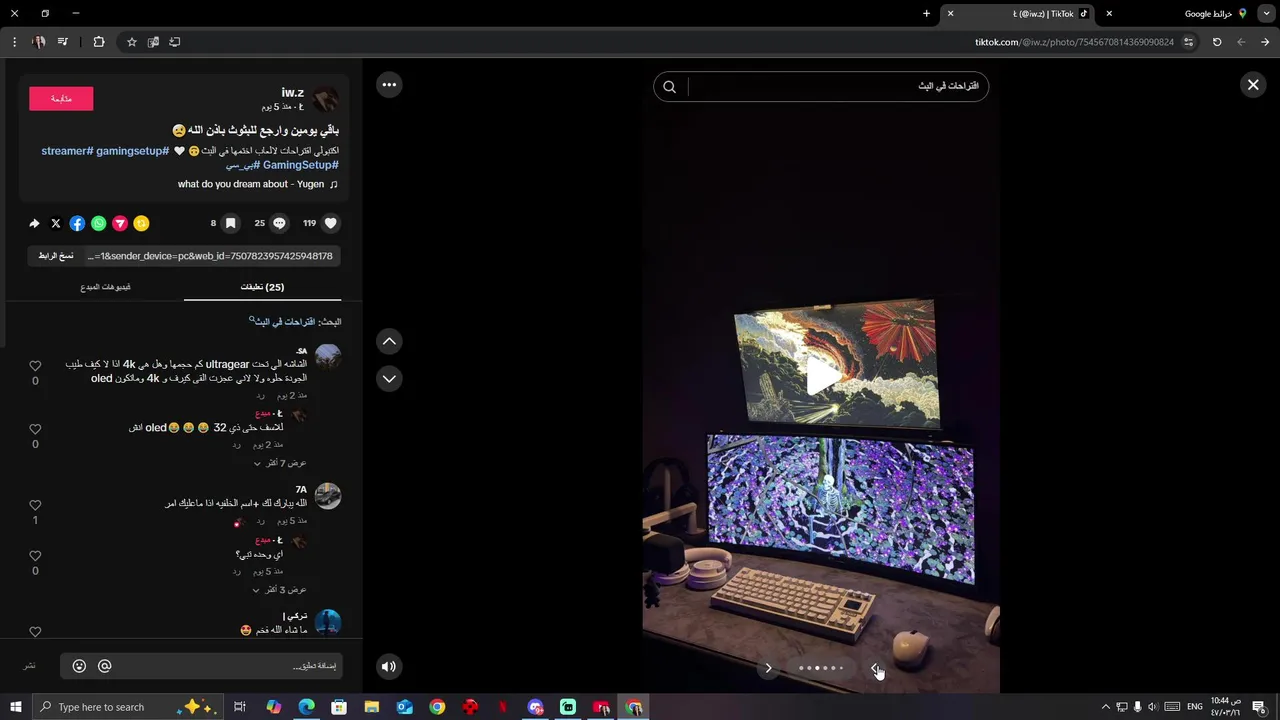Open Chrome profile avatar
The image size is (1280, 720).
pos(39,42)
